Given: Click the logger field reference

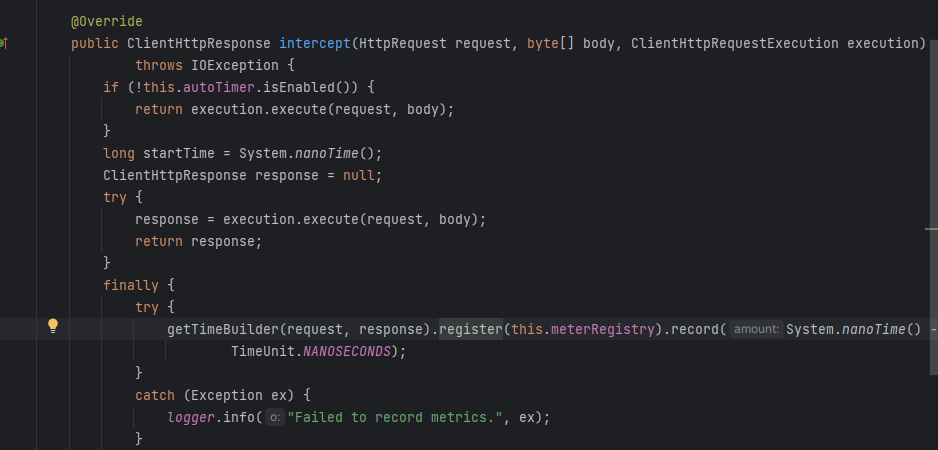Looking at the screenshot, I should pos(191,417).
